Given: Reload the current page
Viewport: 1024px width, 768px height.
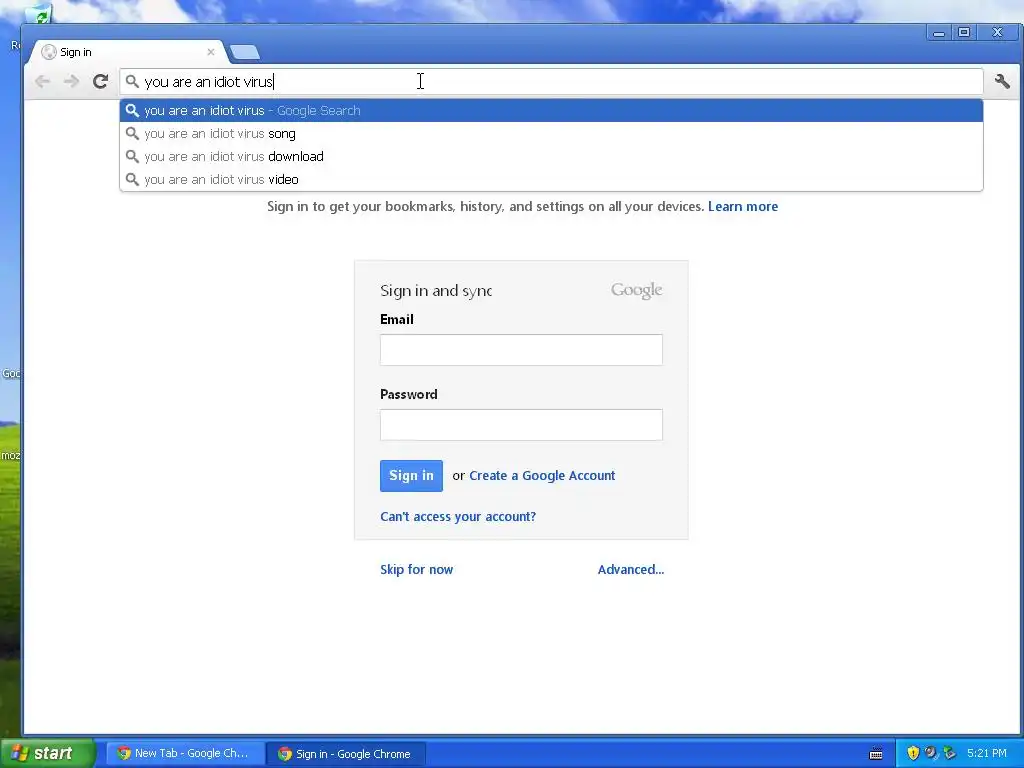Looking at the screenshot, I should (x=100, y=82).
